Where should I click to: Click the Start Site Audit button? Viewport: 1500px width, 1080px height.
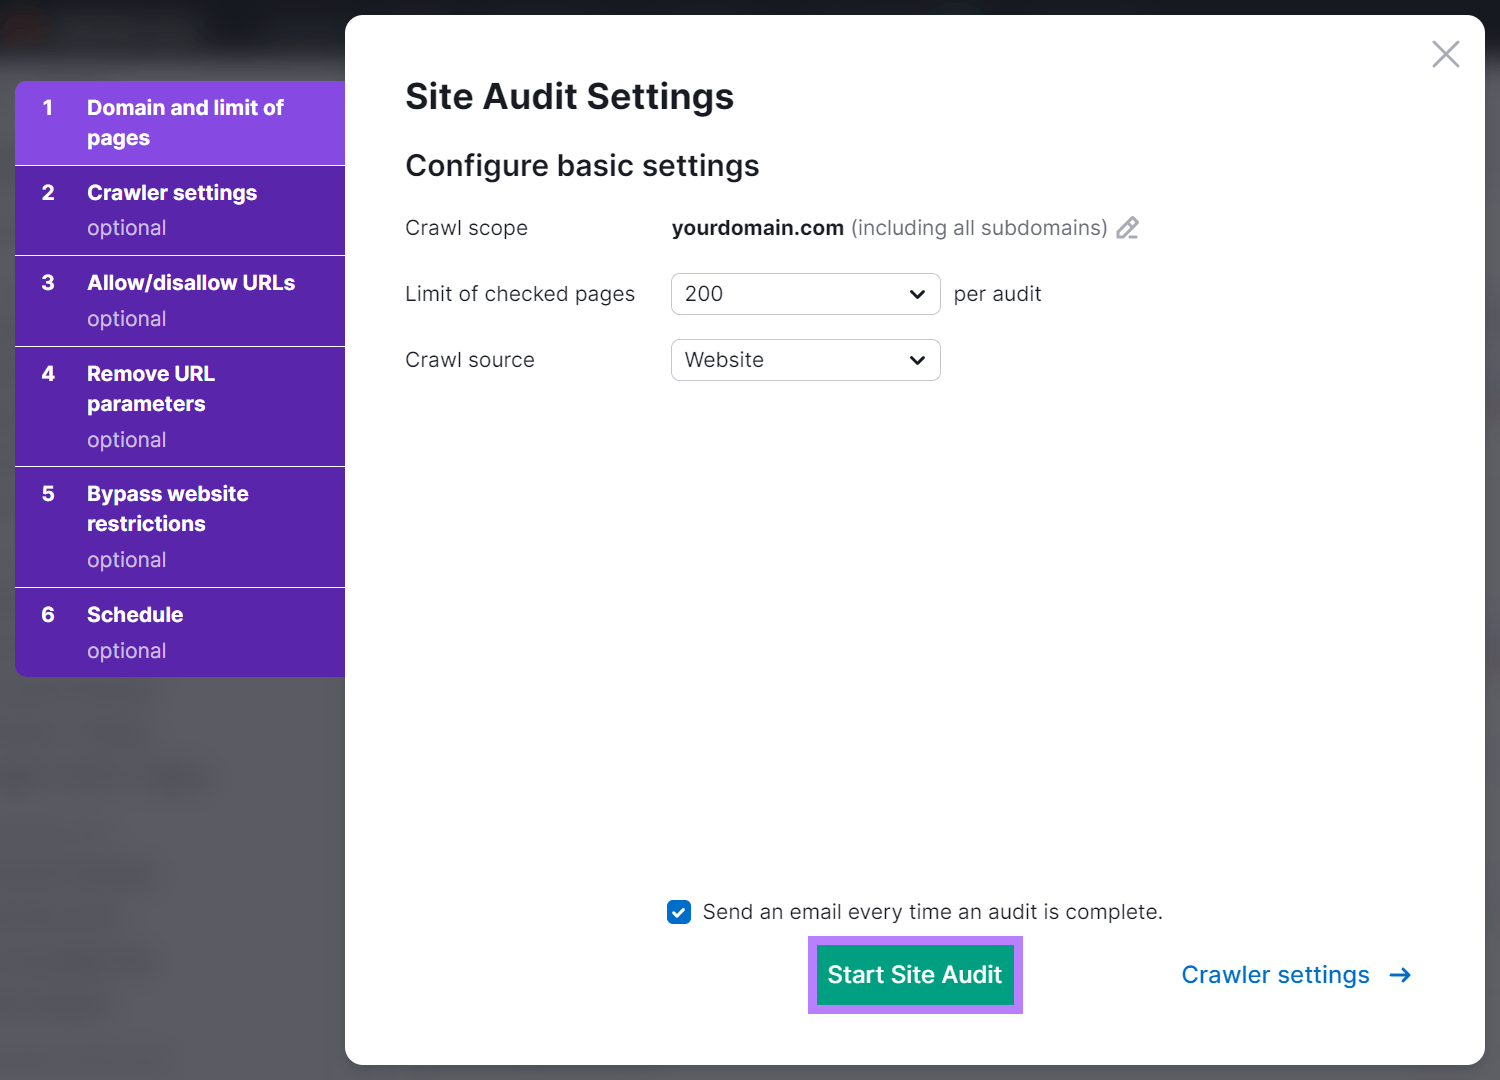(914, 974)
